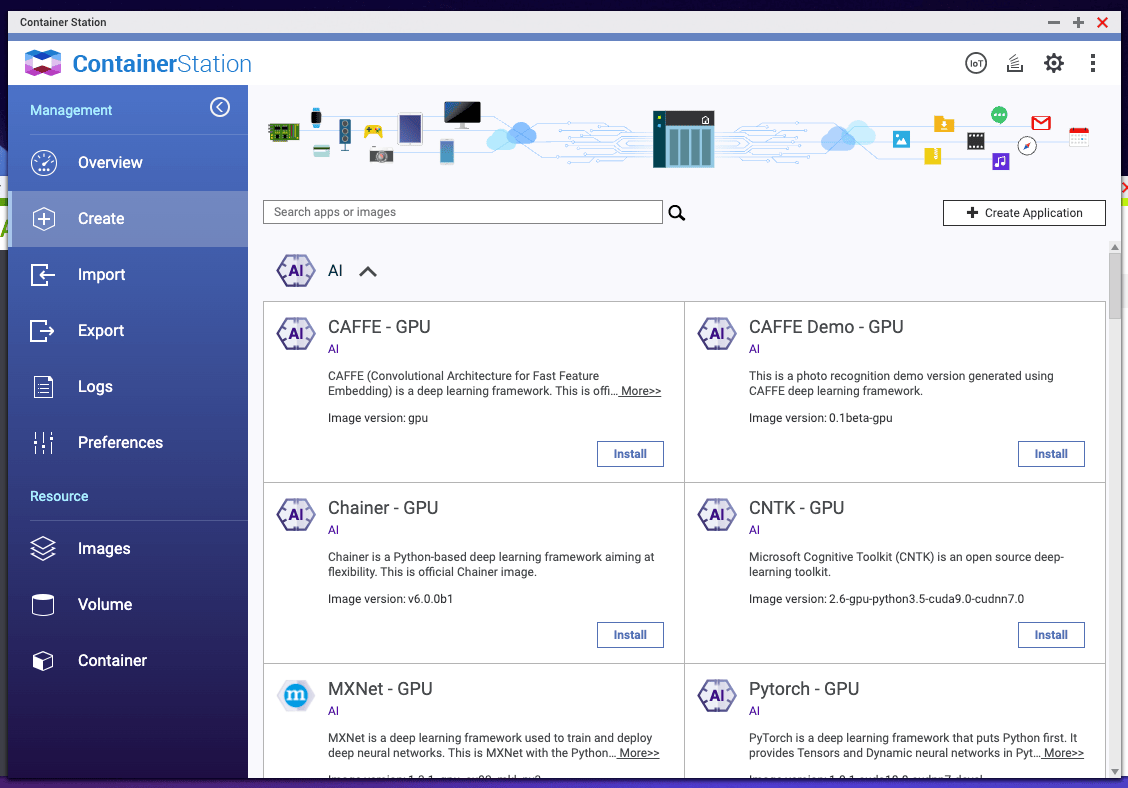The image size is (1128, 788).
Task: Click the Volume cylinder icon
Action: click(43, 604)
